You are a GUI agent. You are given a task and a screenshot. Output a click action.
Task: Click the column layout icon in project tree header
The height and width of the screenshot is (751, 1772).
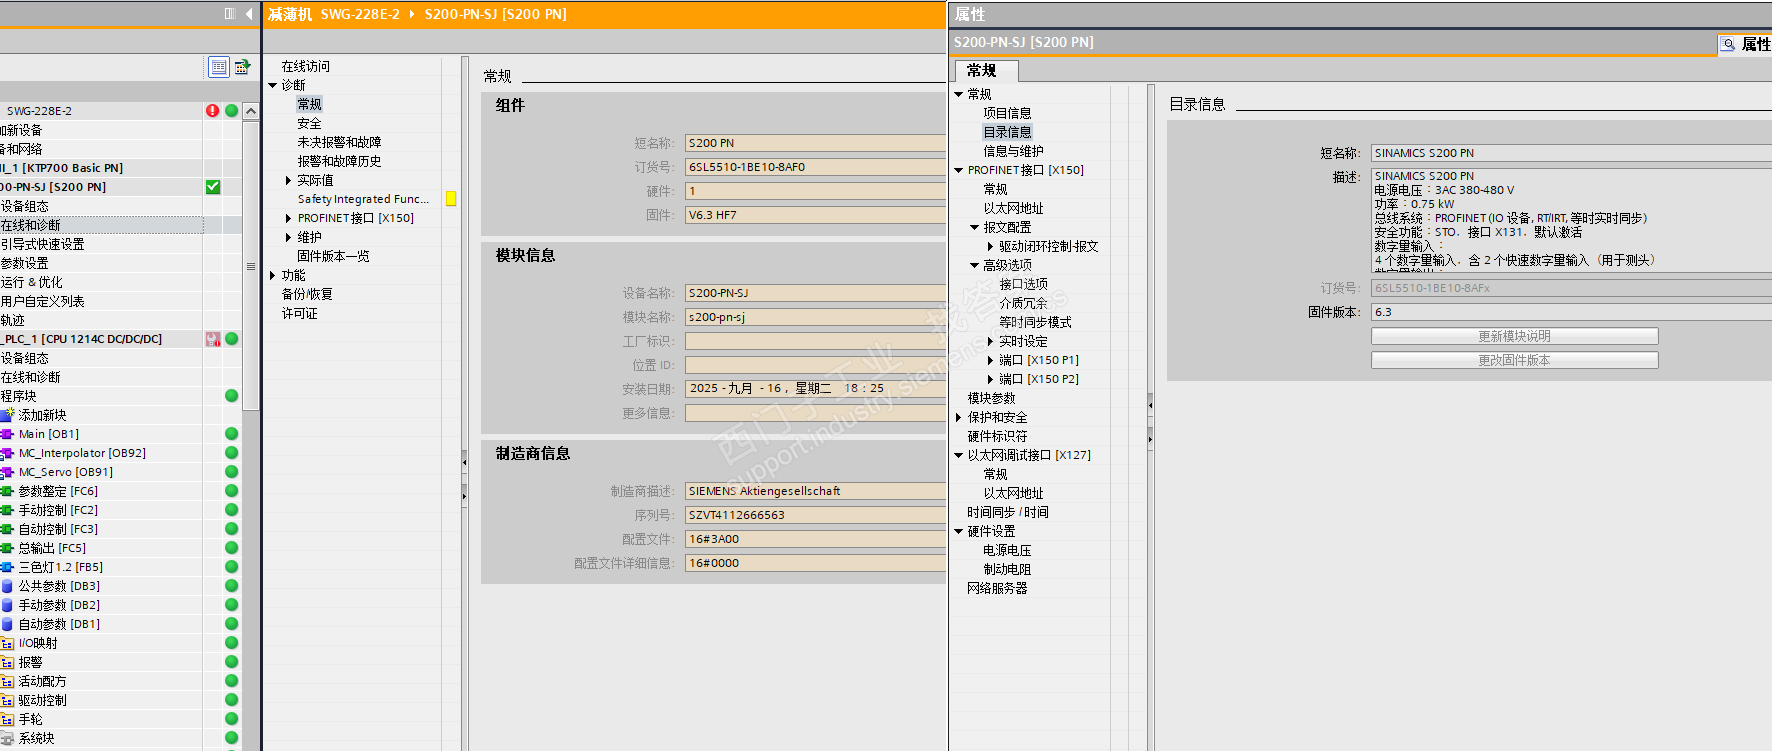tap(230, 14)
